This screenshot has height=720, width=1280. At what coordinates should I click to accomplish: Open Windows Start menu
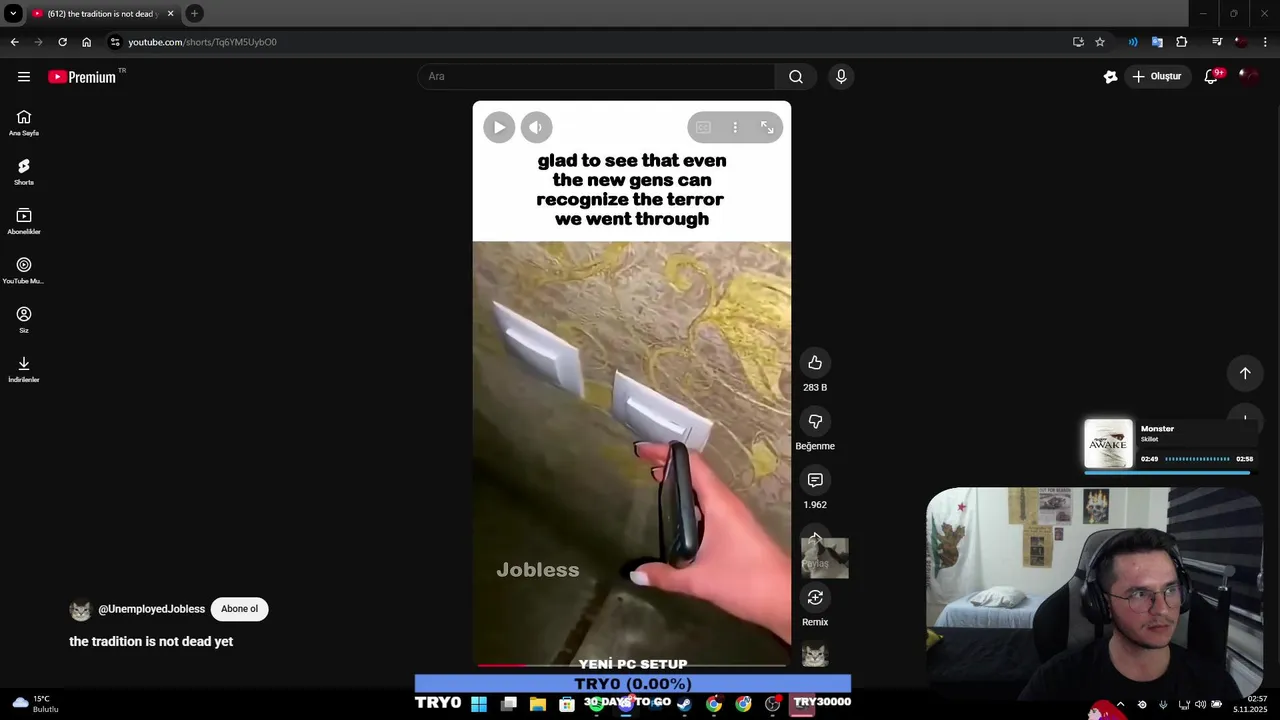(479, 704)
